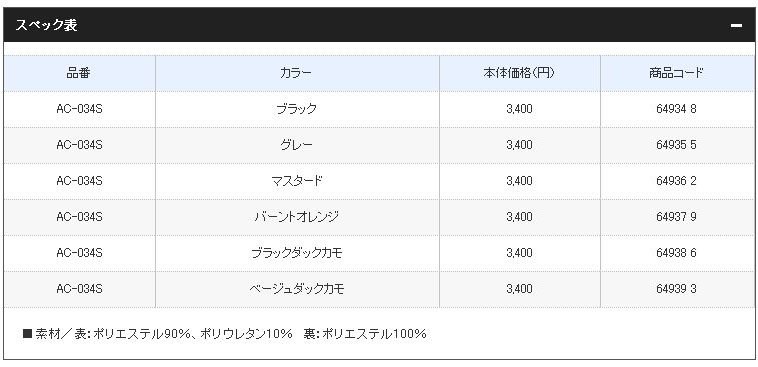The image size is (758, 367).
Task: Click the 商品コード column header
Action: click(676, 73)
